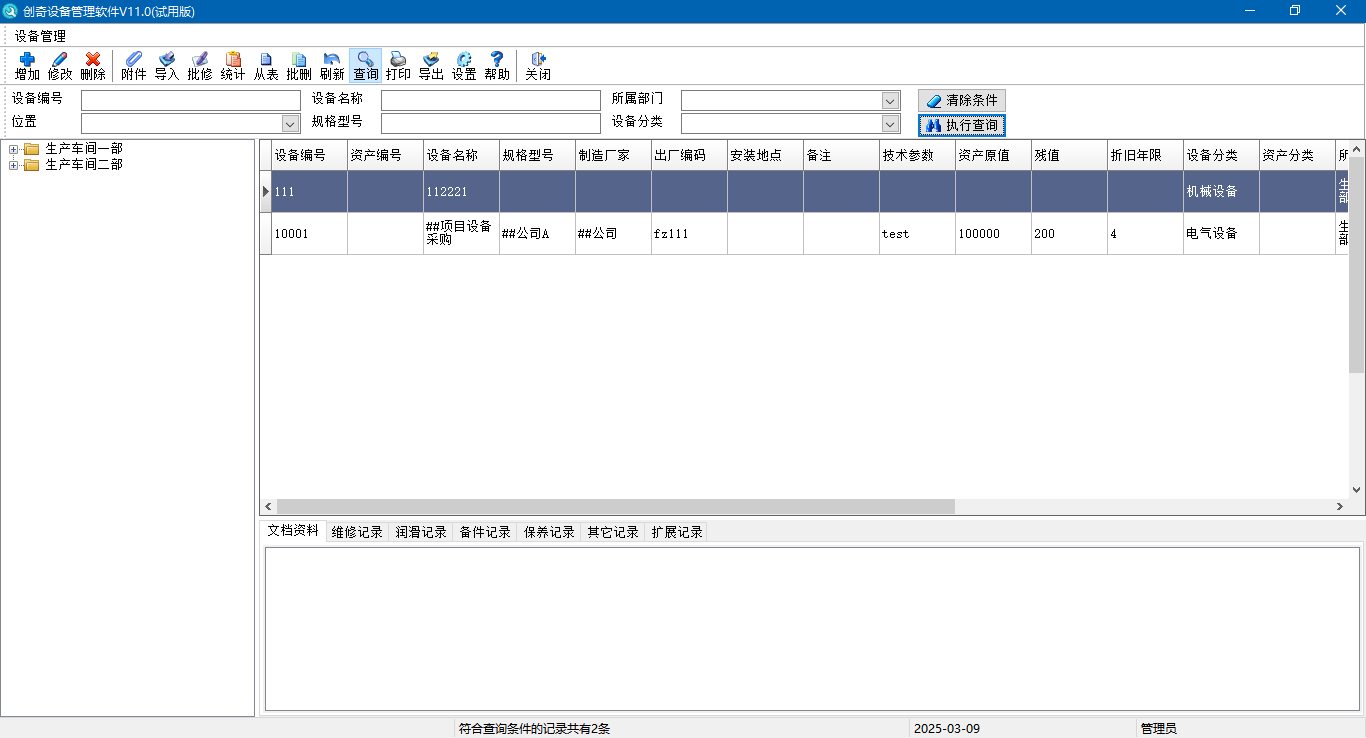1366x738 pixels.
Task: Open the 设置 (Settings) icon
Action: click(463, 65)
